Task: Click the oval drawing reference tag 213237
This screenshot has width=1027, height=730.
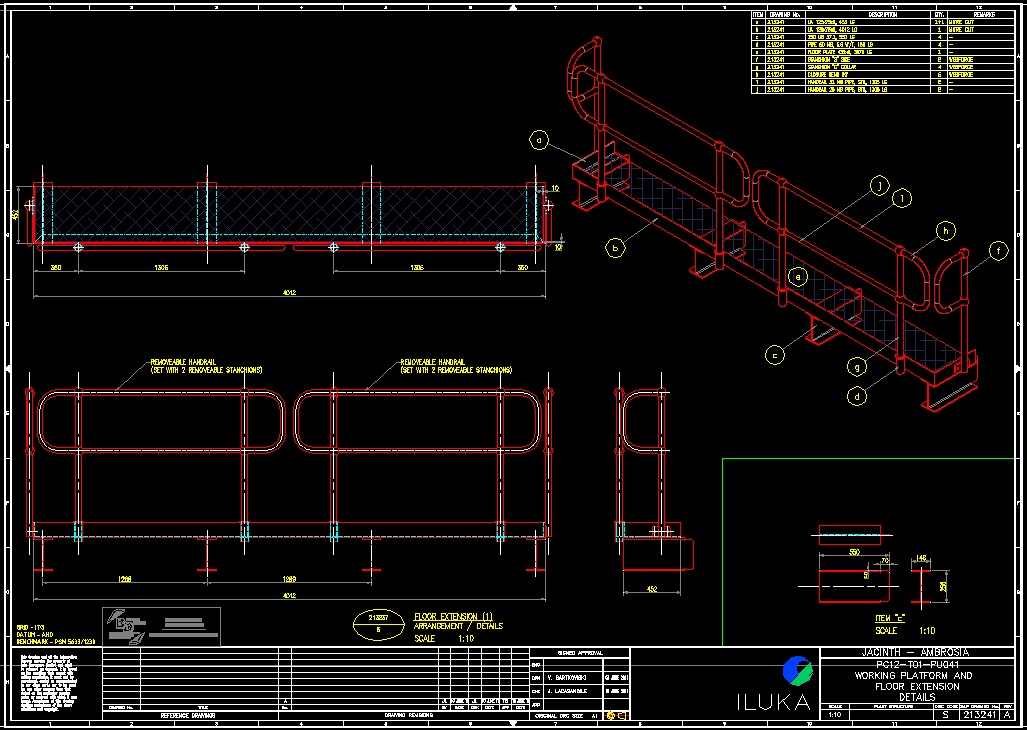Action: [x=378, y=625]
